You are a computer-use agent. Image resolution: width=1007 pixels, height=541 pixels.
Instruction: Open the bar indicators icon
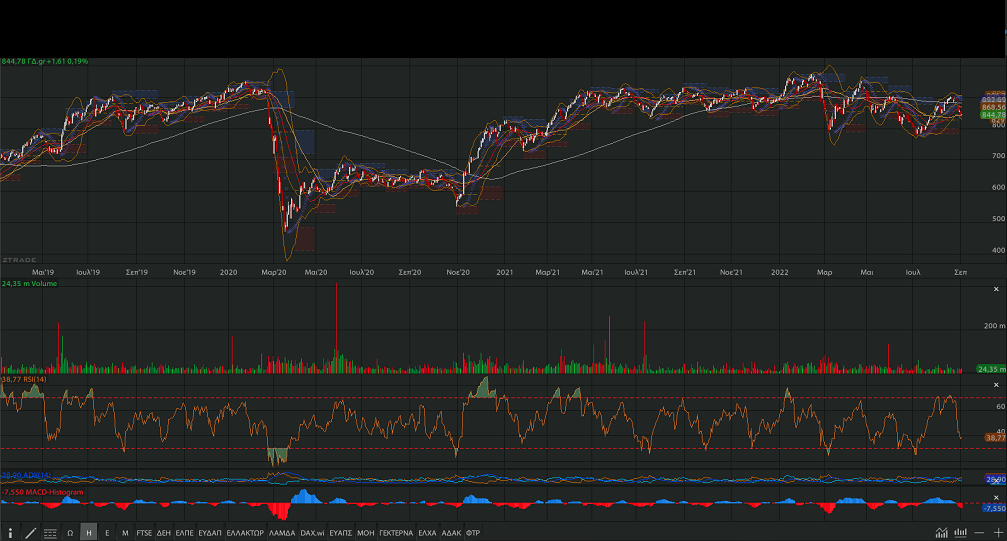tap(961, 533)
